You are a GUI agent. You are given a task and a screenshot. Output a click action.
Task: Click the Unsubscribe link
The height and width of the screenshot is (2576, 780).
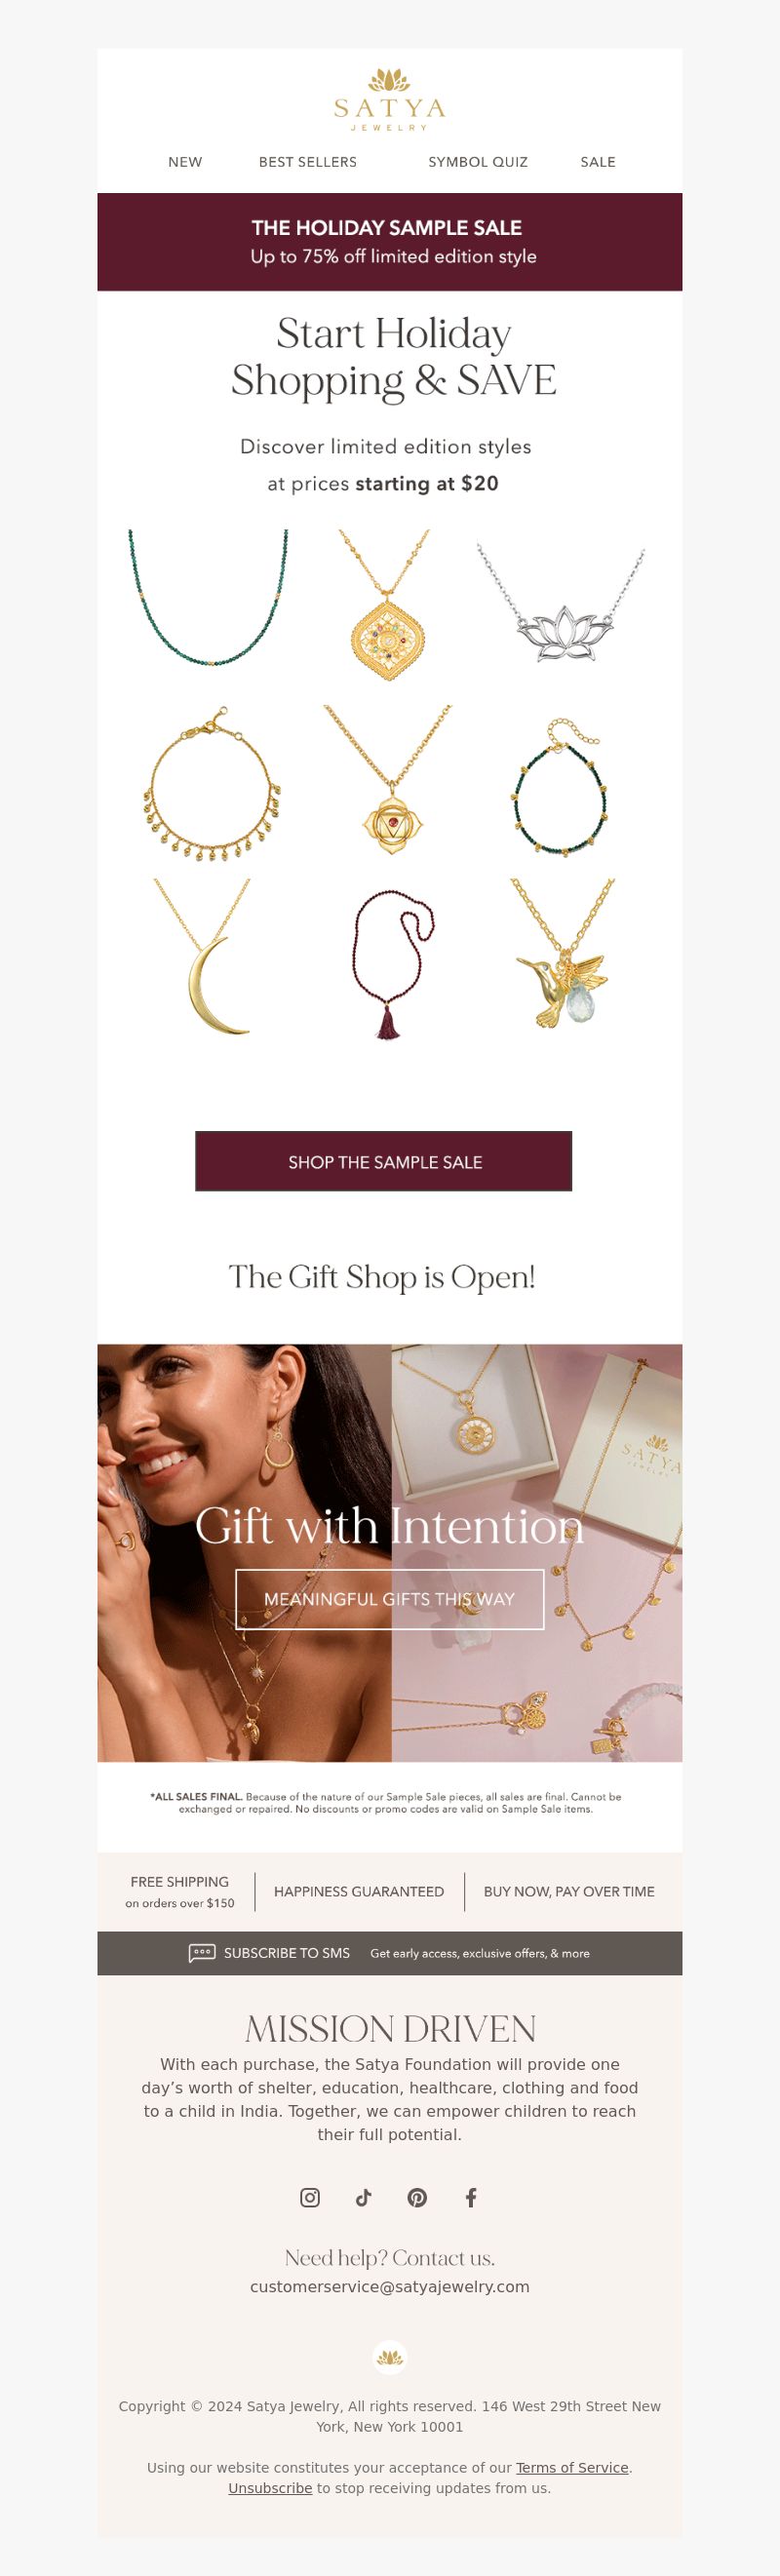click(x=270, y=2487)
